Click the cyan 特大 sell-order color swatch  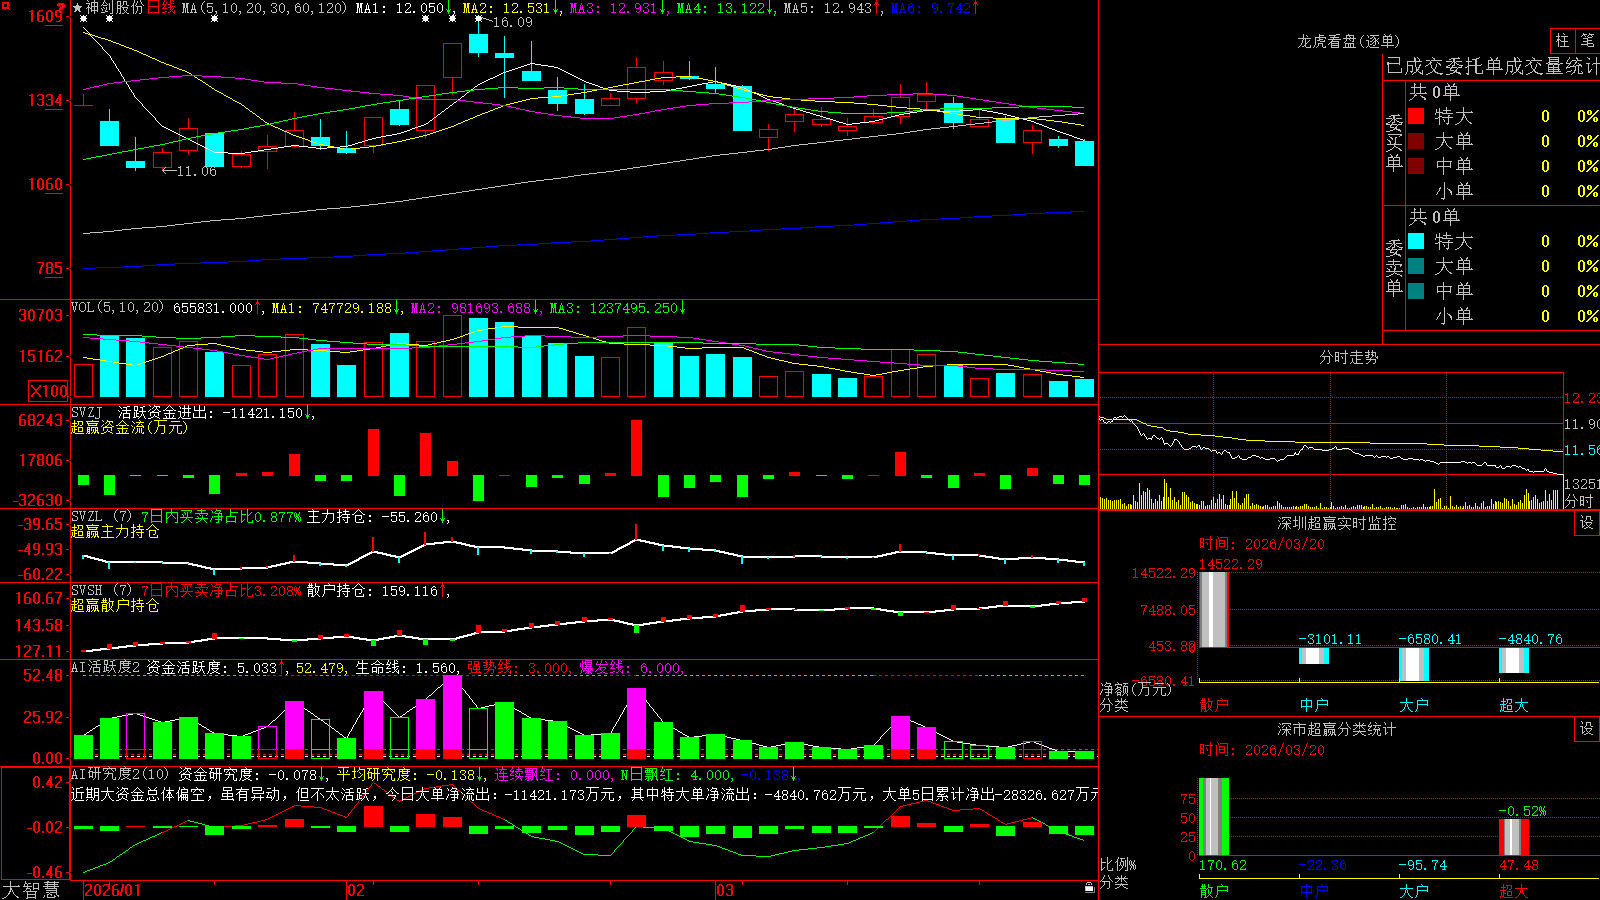[1416, 241]
